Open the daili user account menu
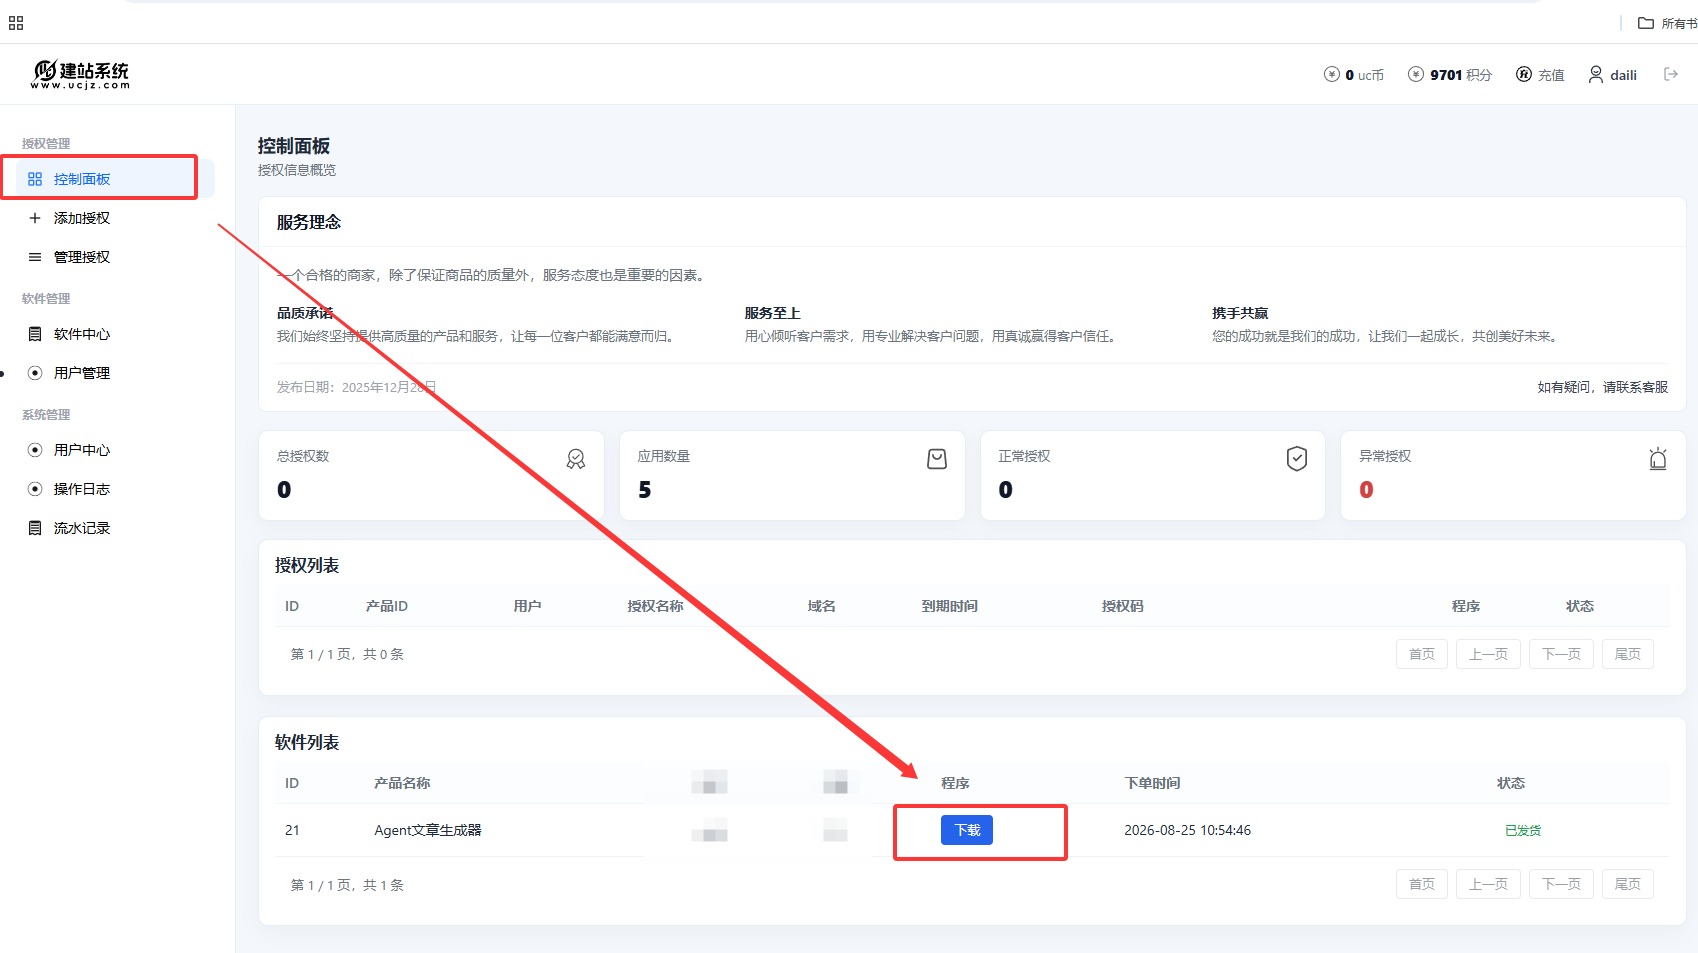The image size is (1698, 953). tap(1612, 74)
